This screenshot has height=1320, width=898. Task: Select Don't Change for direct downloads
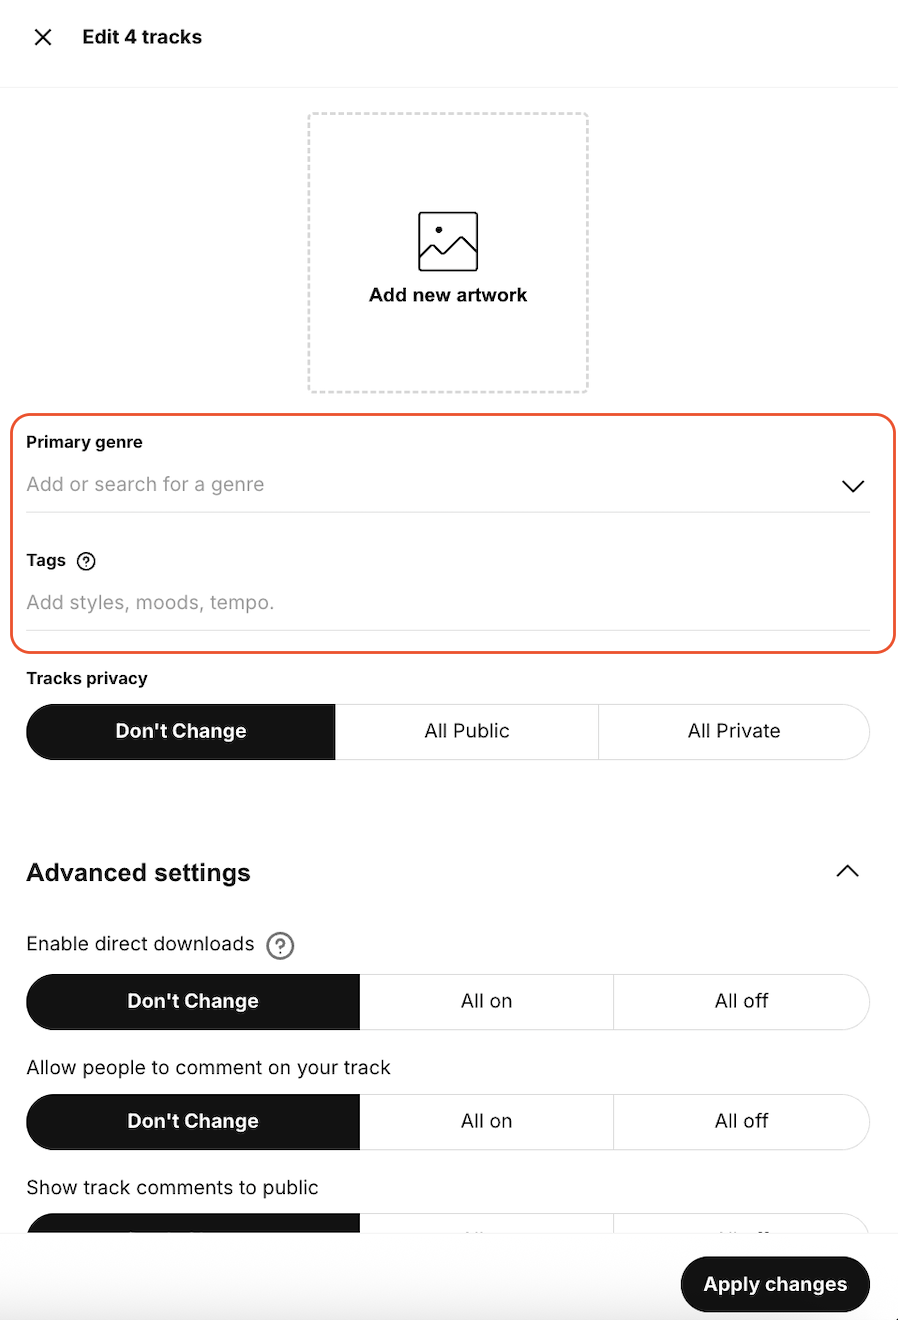tap(193, 1001)
